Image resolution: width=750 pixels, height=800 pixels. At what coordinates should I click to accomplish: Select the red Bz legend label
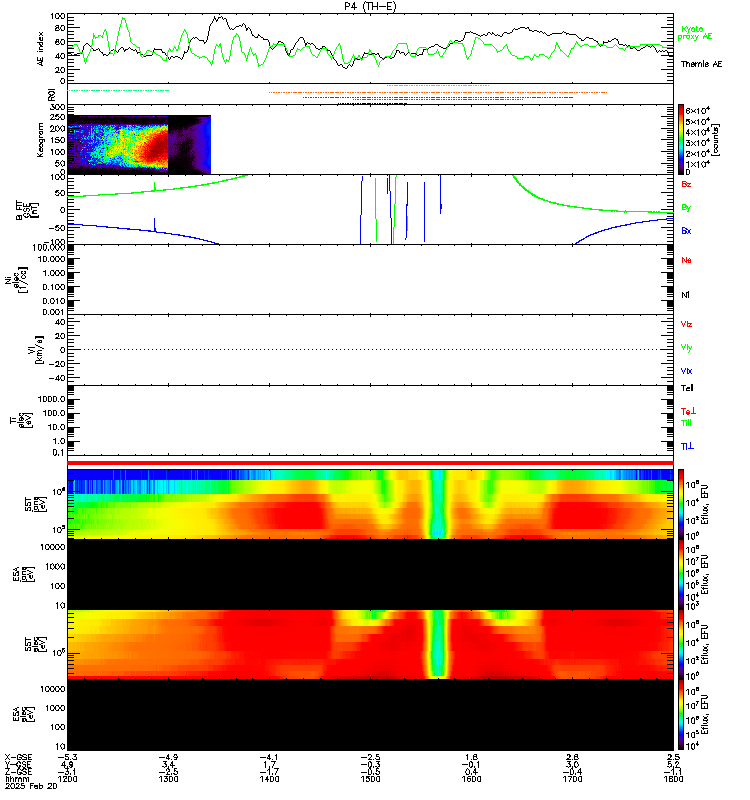tap(686, 184)
